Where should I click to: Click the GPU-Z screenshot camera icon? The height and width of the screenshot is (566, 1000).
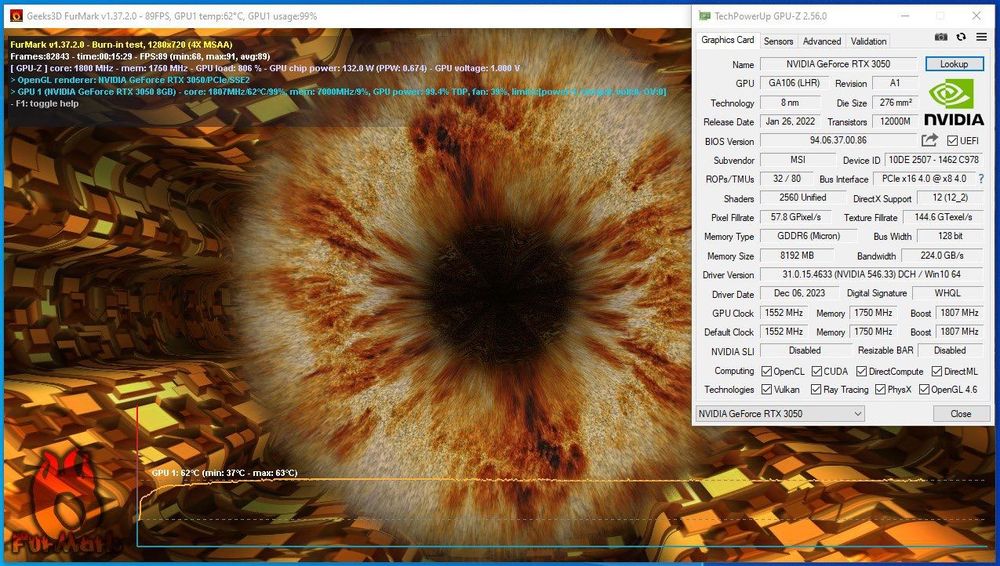pos(941,37)
